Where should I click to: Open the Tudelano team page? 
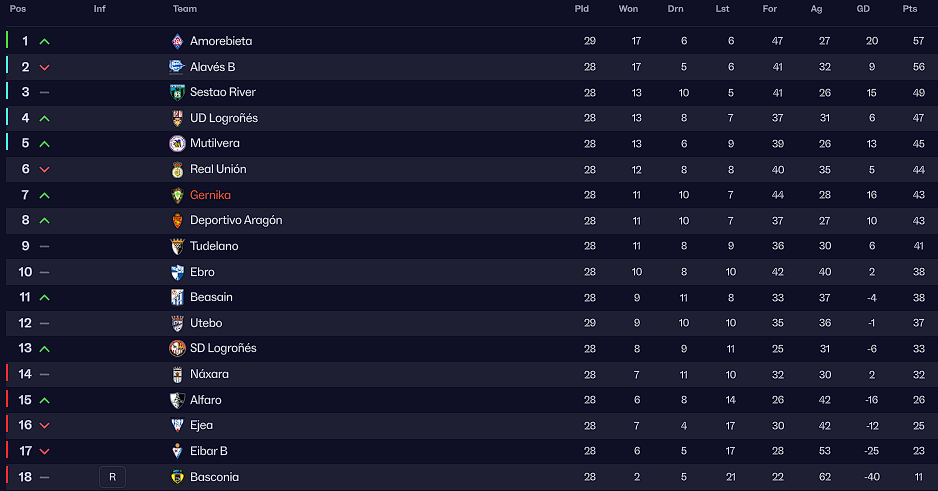pos(214,246)
